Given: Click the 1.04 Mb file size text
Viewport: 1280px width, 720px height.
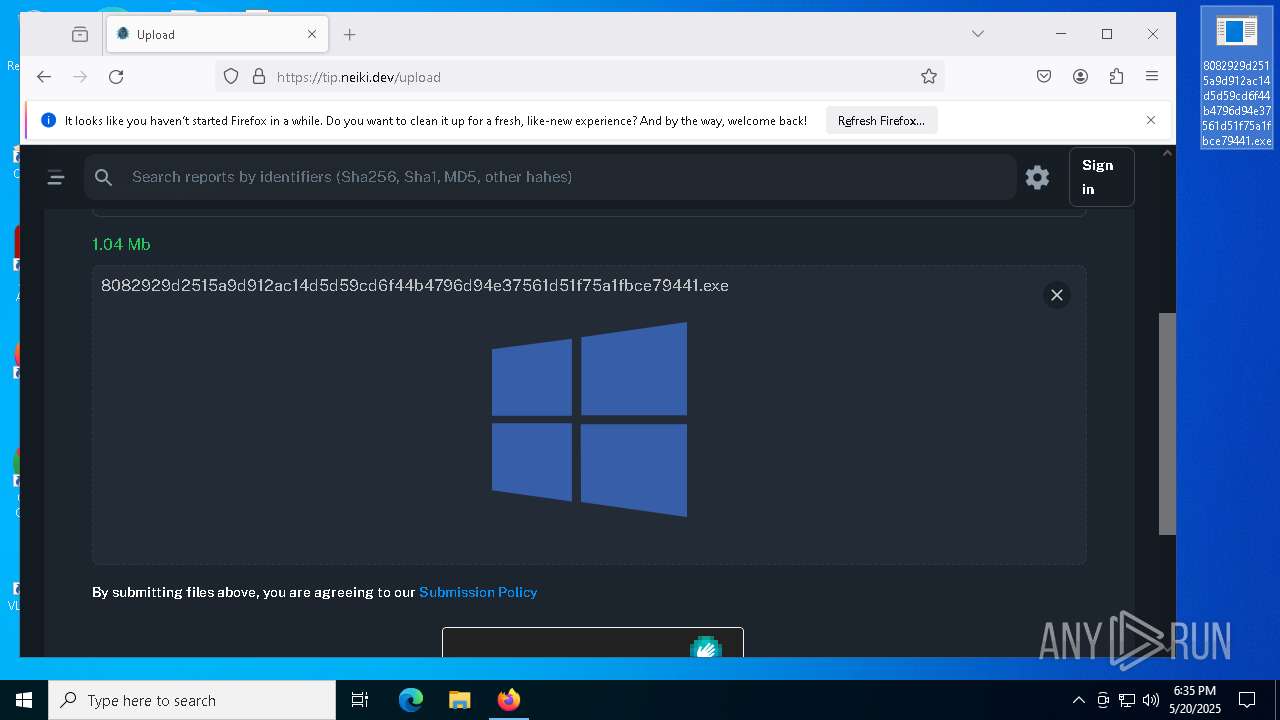Looking at the screenshot, I should [x=121, y=244].
